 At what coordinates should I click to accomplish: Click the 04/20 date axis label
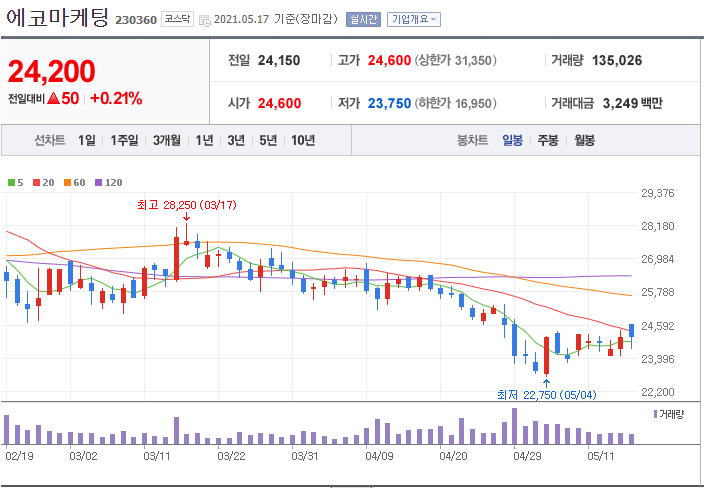point(453,457)
